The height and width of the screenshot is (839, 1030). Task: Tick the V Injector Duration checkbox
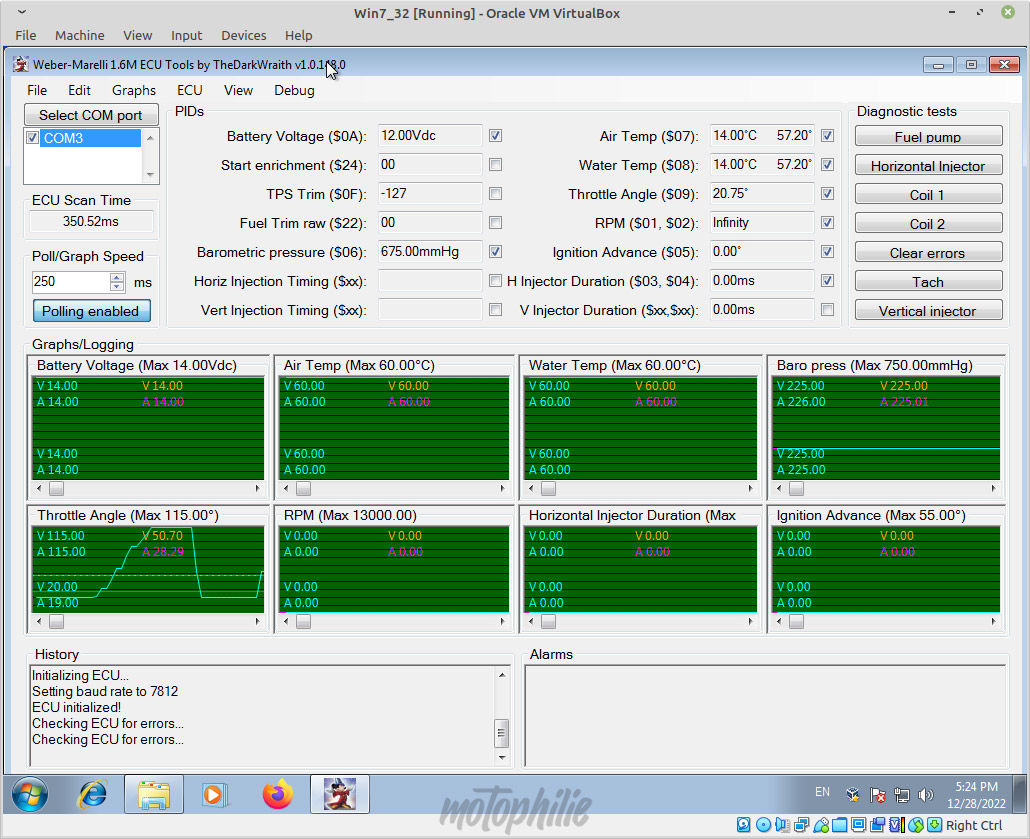(x=828, y=309)
